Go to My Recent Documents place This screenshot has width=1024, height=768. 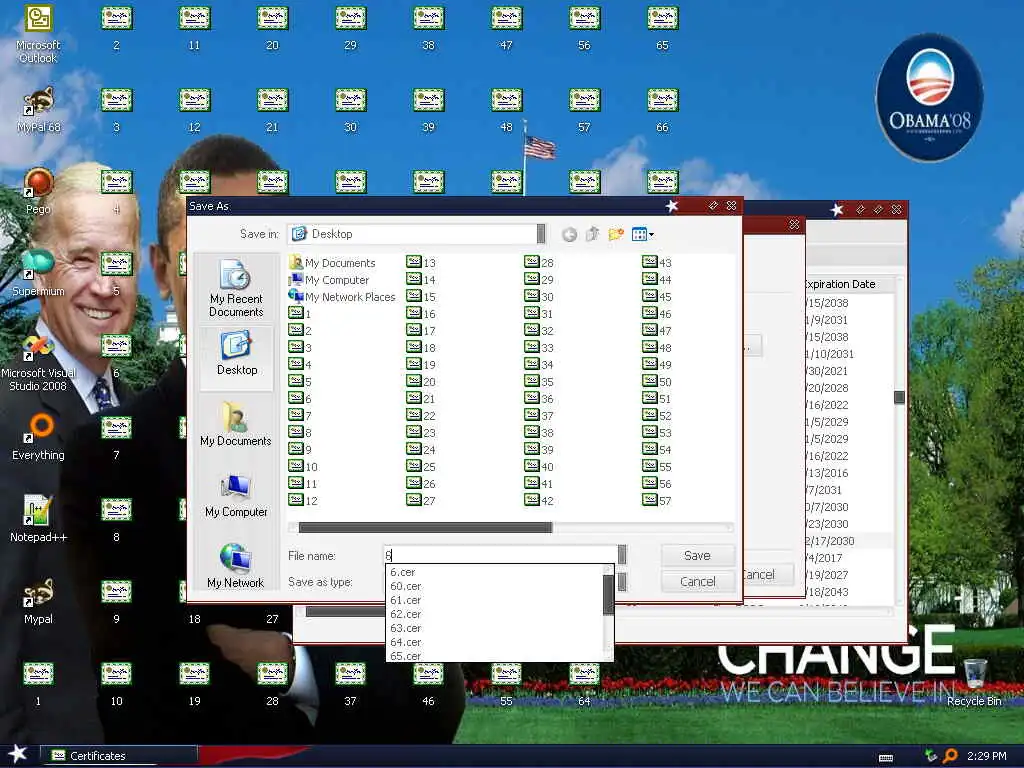236,288
